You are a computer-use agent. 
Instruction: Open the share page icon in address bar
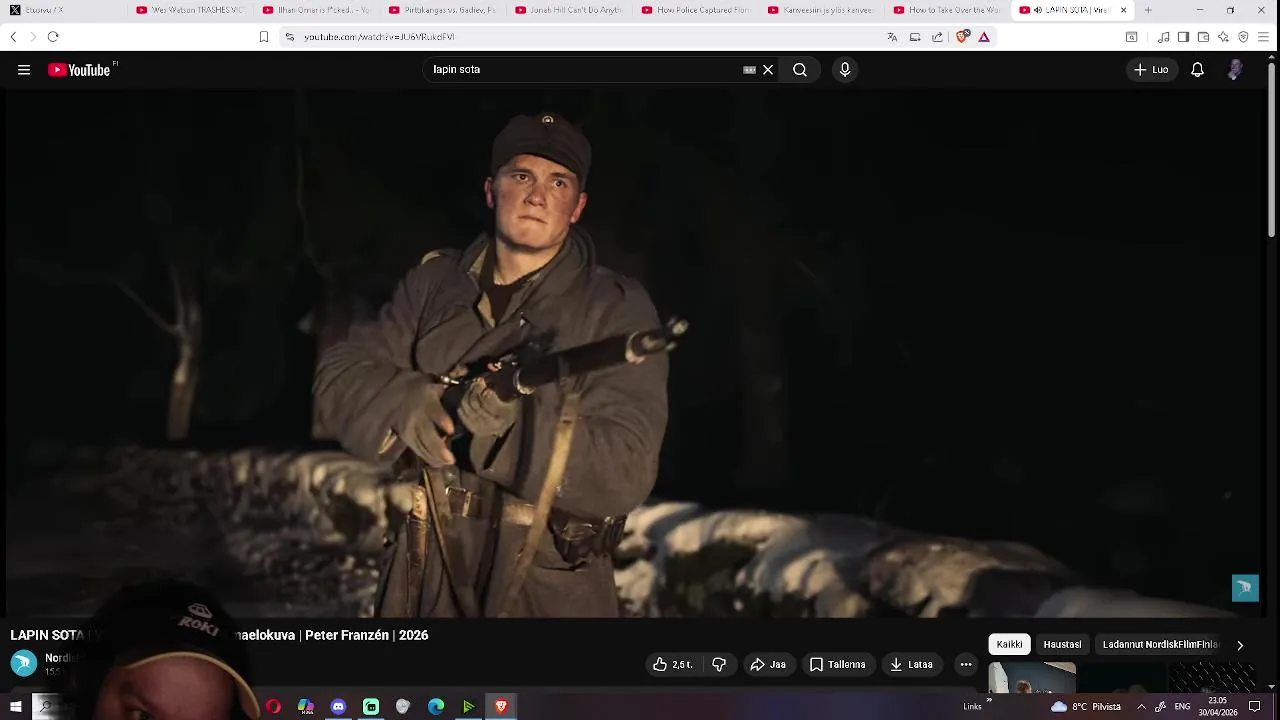[937, 37]
